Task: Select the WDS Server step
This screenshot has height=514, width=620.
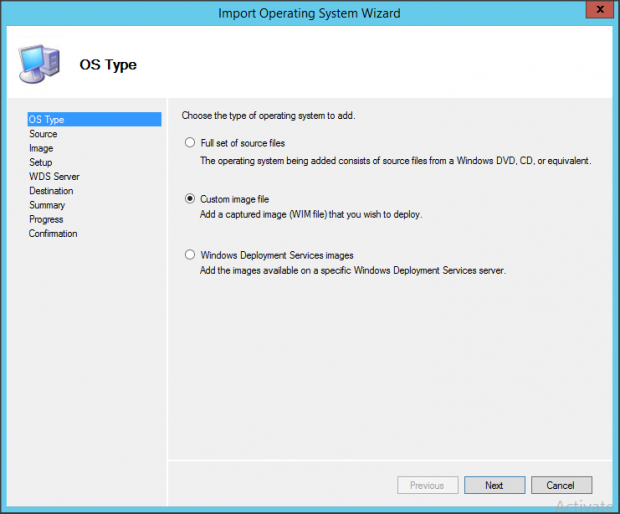Action: [x=54, y=177]
